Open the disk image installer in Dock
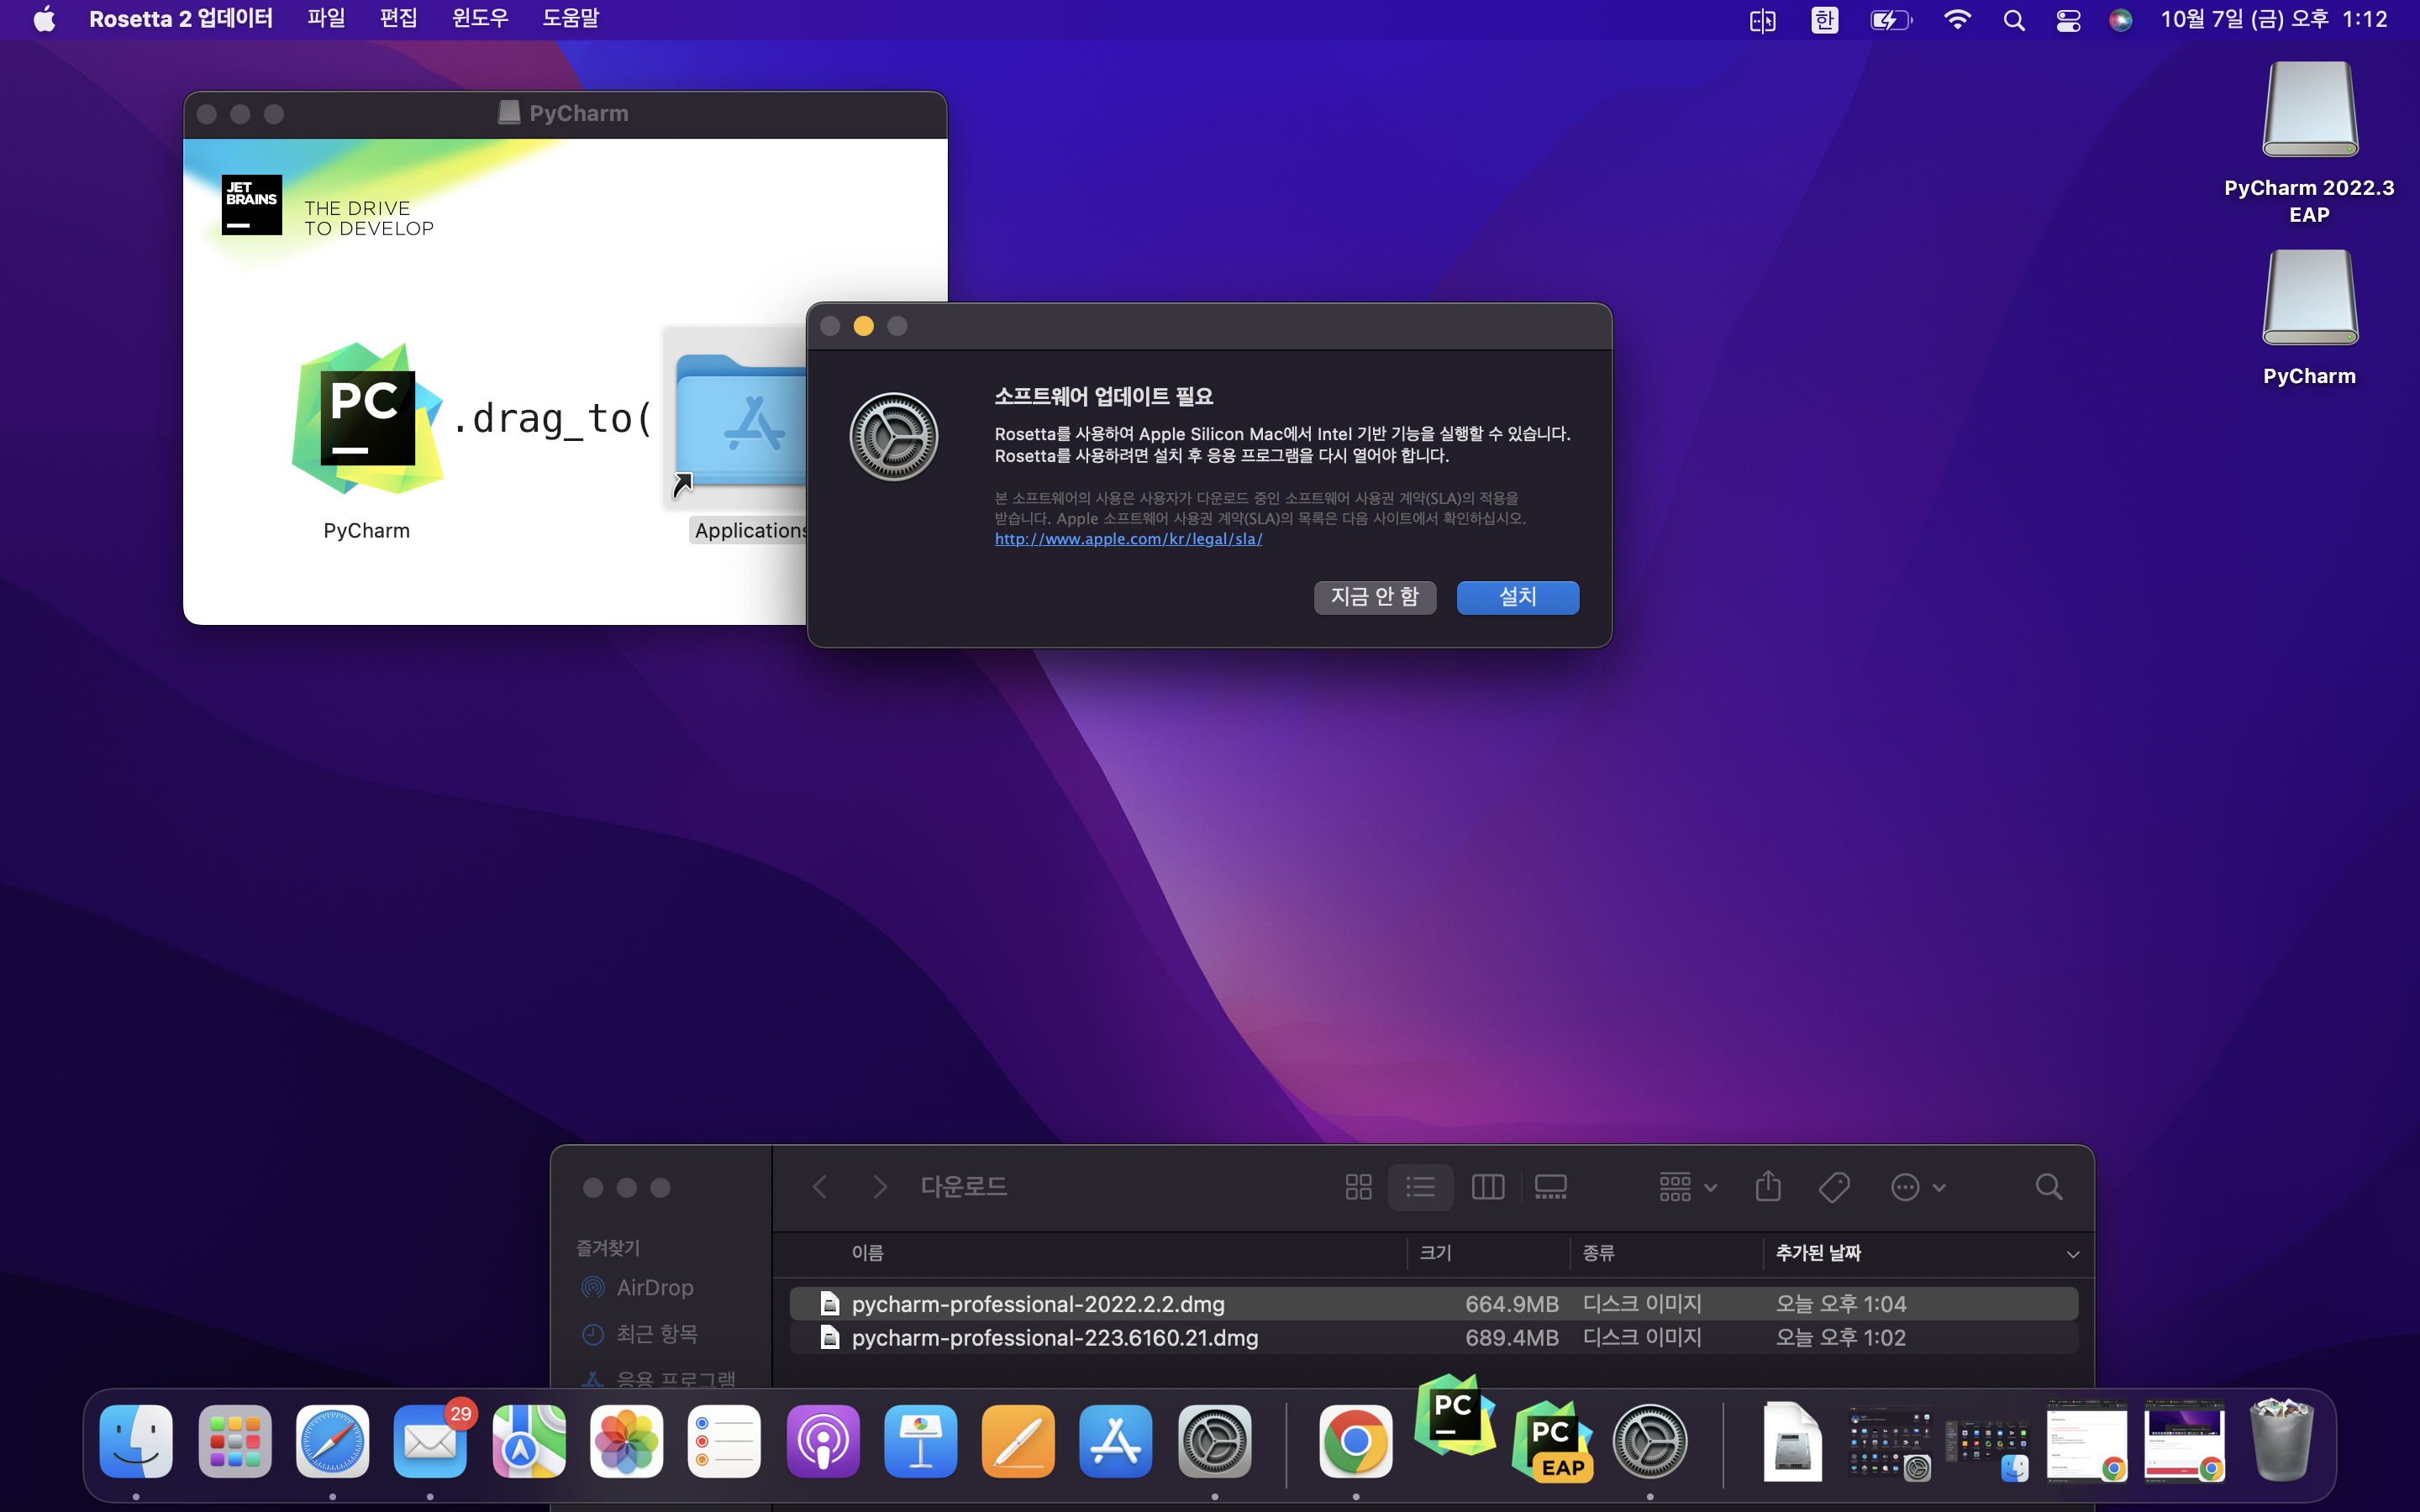Viewport: 2420px width, 1512px height. (x=1791, y=1442)
